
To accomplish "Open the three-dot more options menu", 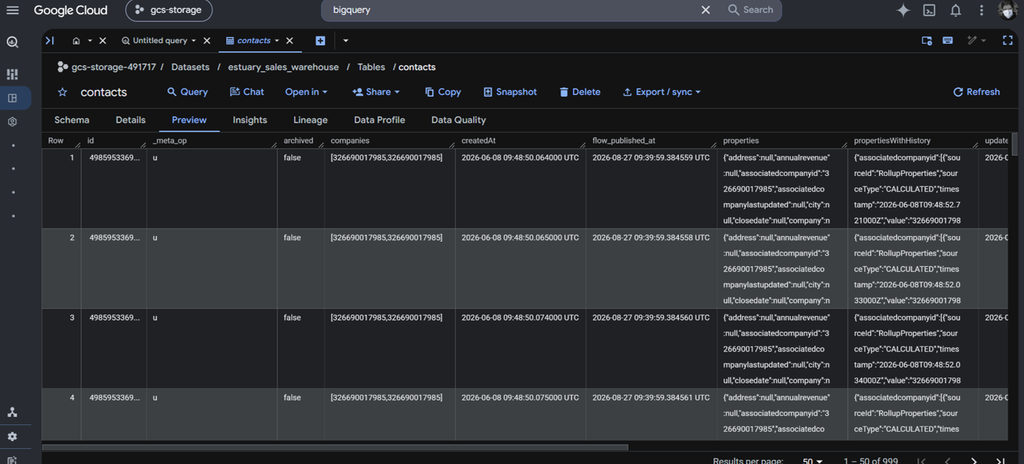I will tap(981, 10).
